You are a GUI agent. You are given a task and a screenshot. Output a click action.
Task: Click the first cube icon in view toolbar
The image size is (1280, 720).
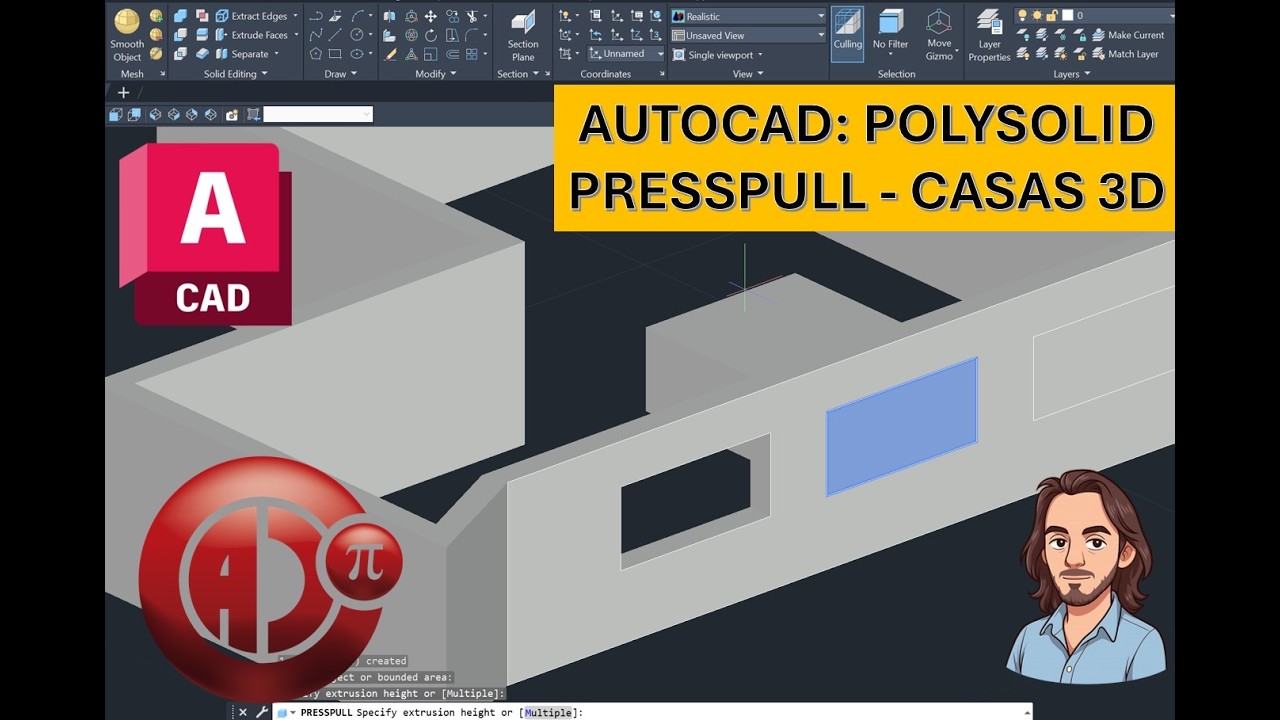[x=116, y=115]
